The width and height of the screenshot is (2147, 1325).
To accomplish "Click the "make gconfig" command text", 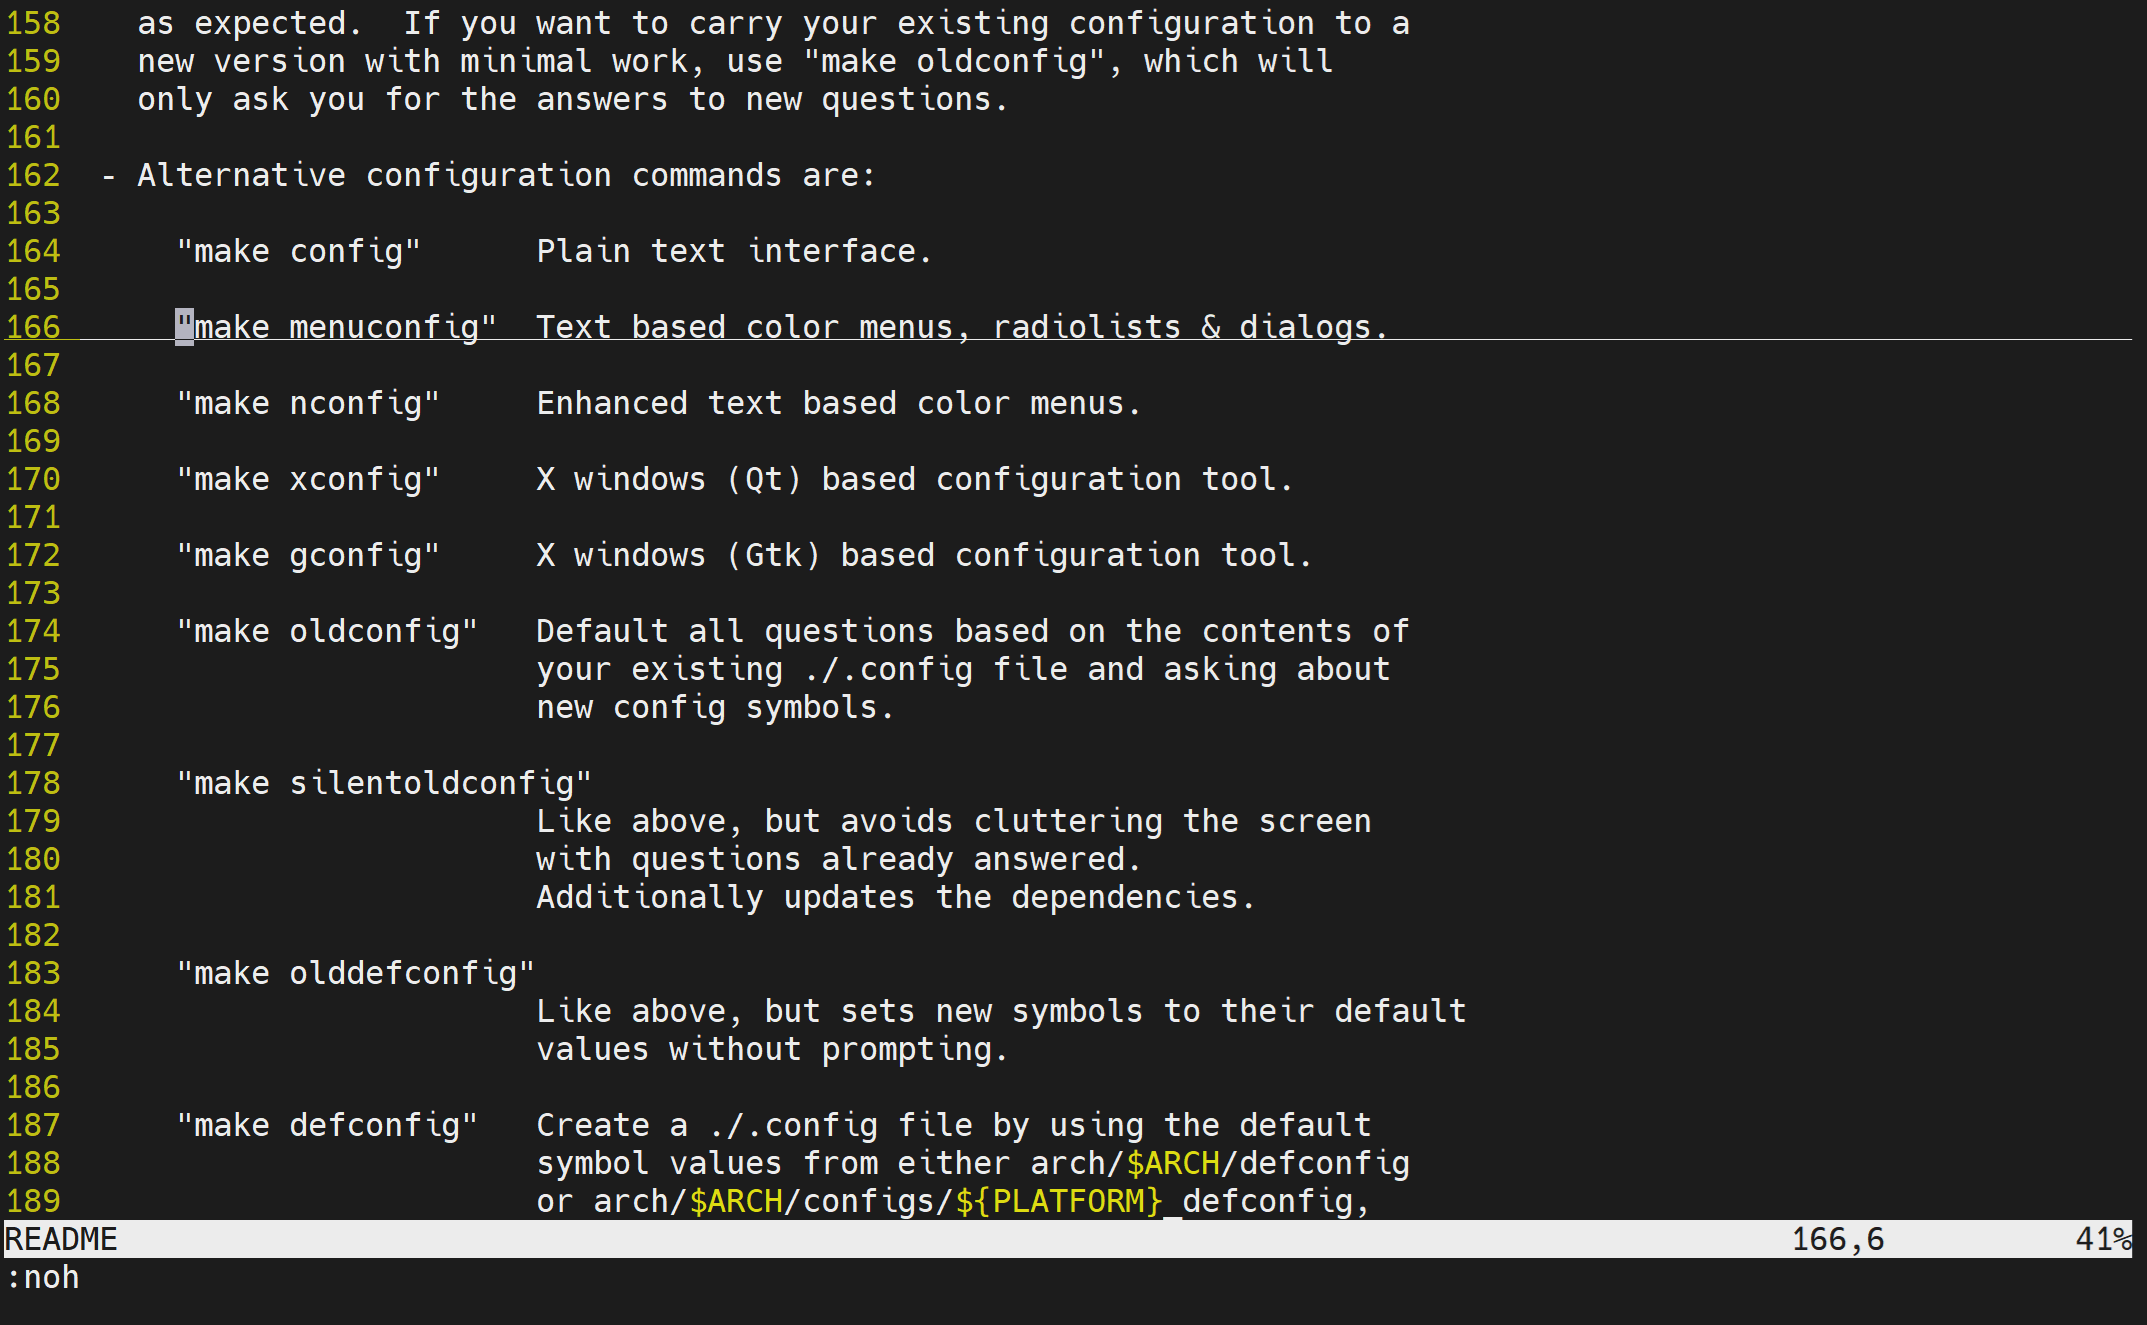I will 308,555.
